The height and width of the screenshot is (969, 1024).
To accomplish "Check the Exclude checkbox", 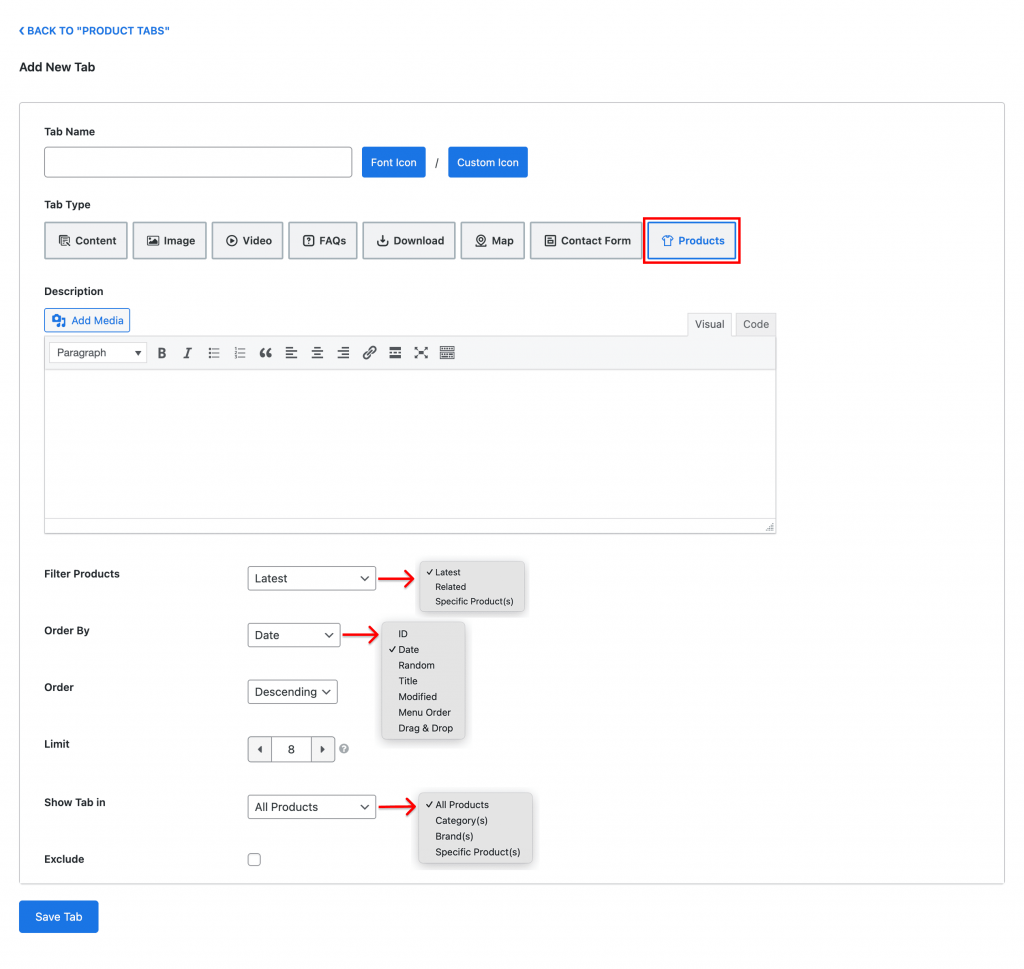I will [x=254, y=860].
